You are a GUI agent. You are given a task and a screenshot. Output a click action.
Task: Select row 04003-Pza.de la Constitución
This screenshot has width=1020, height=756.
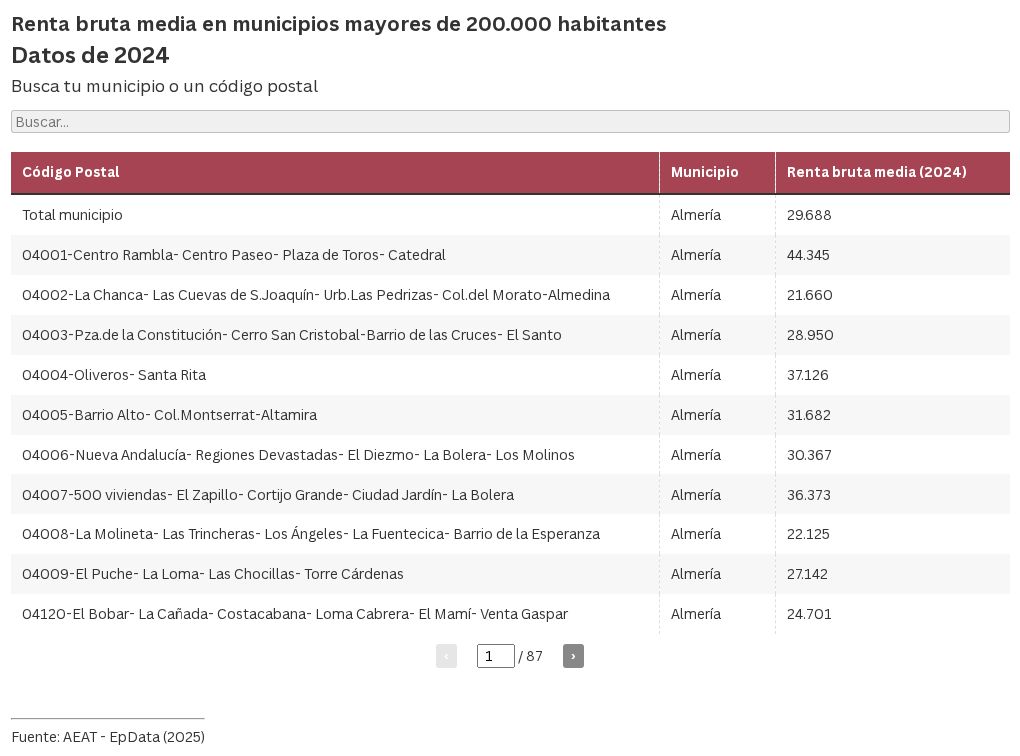(x=291, y=335)
